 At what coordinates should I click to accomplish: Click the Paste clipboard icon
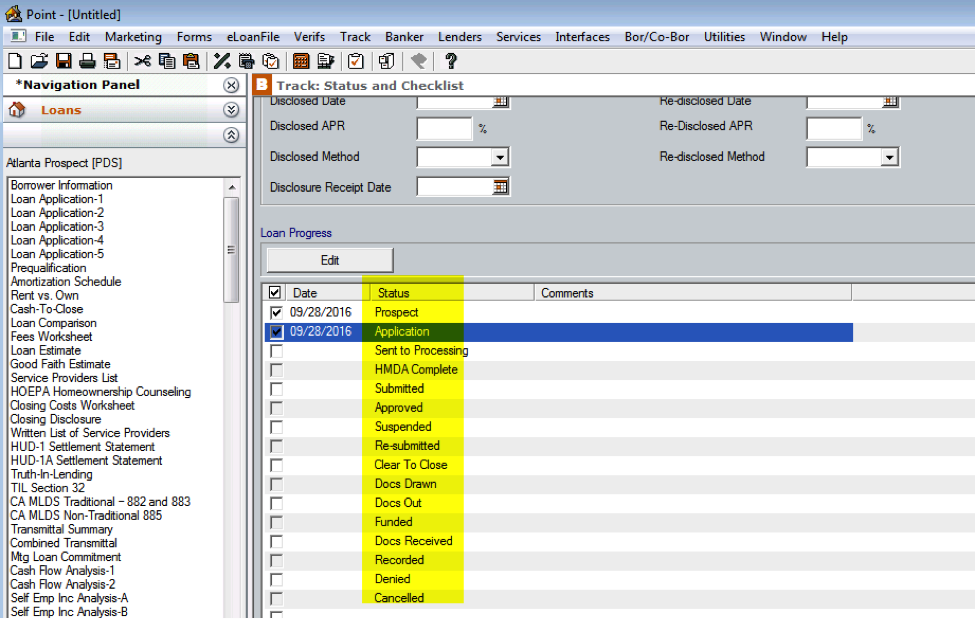(190, 61)
